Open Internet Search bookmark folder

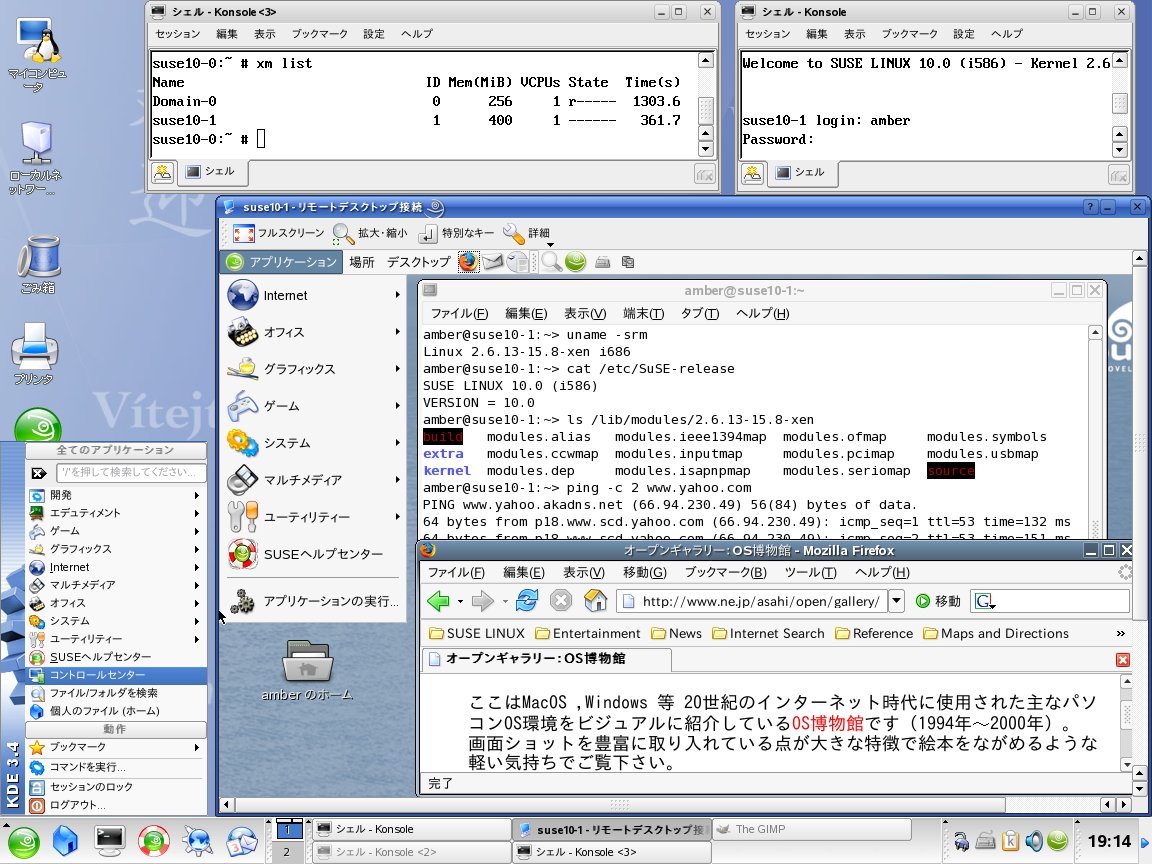768,633
